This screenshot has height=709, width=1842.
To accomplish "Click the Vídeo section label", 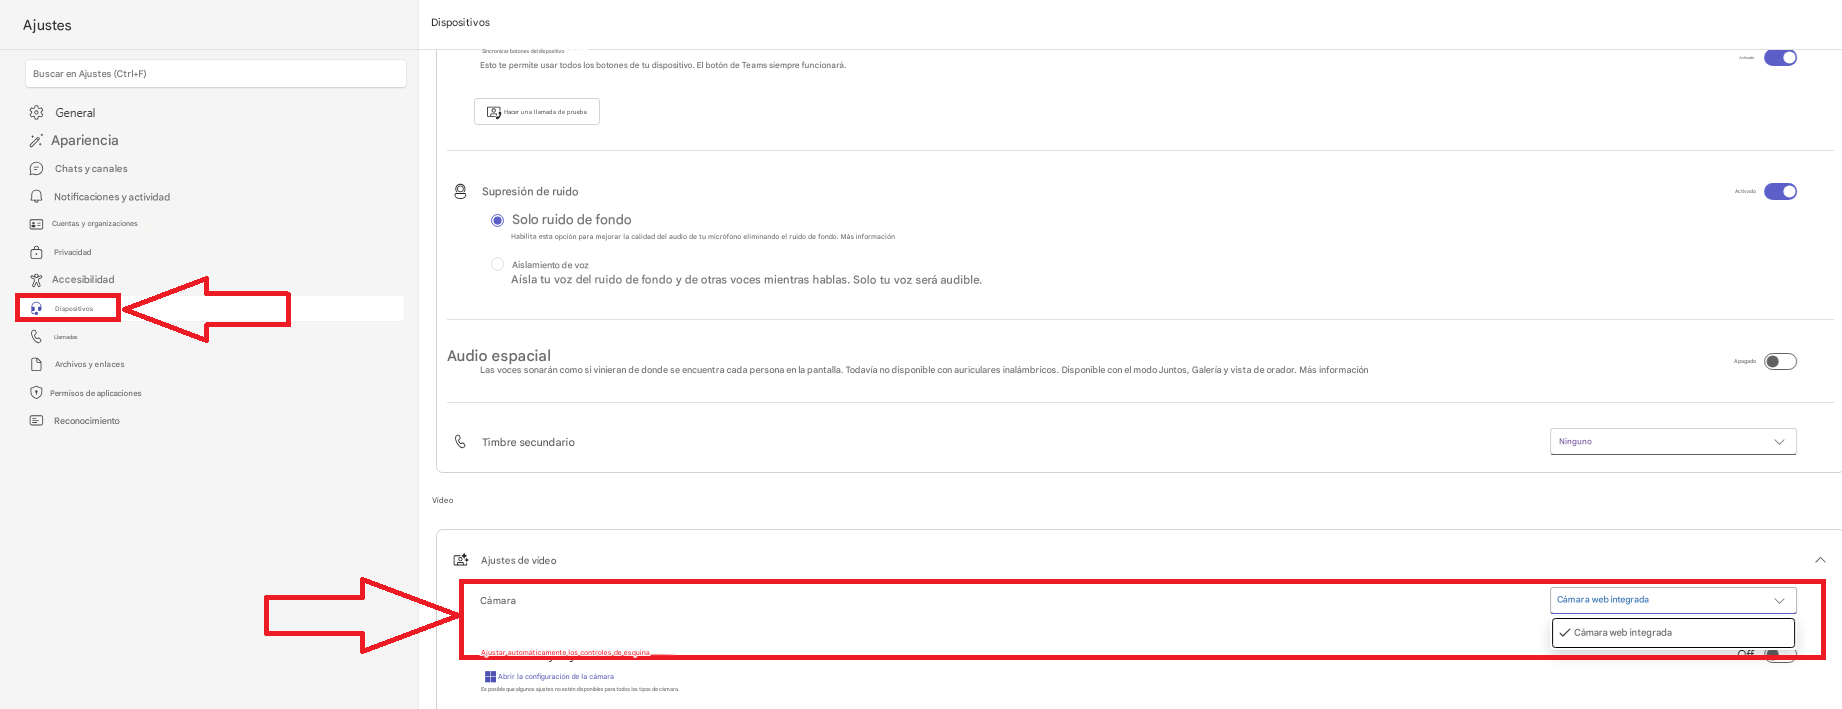I will (x=442, y=500).
